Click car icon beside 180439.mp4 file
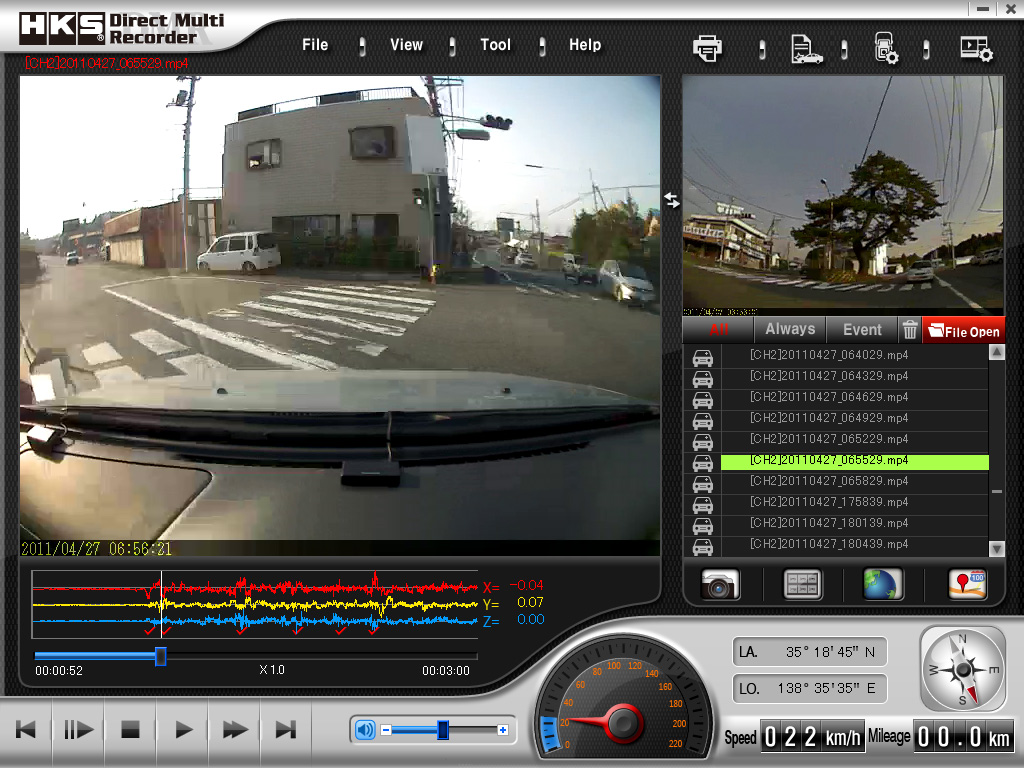 pos(703,547)
